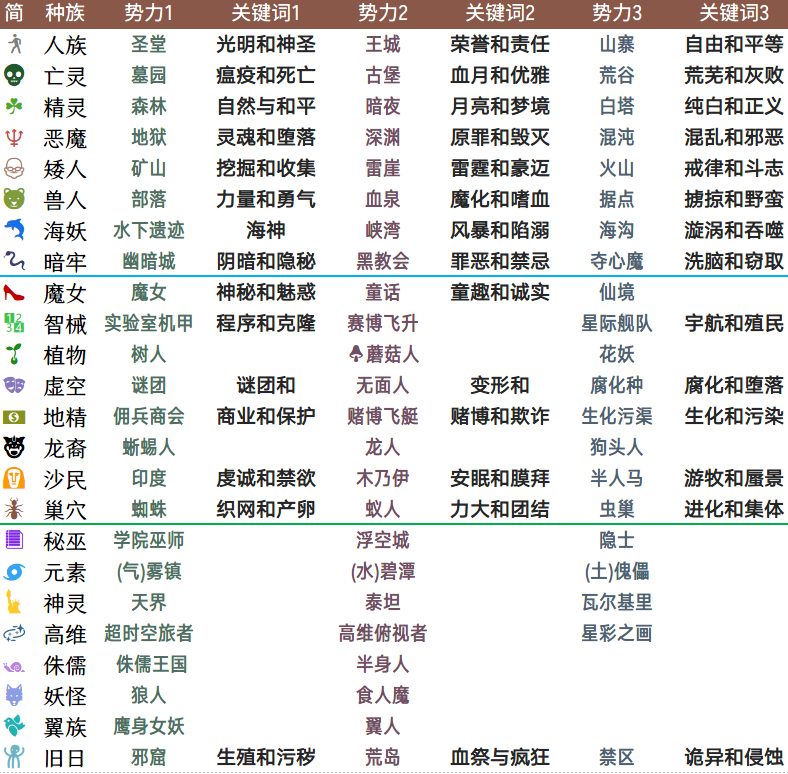Screen dimensions: 788x774
Task: Click the 高维俯视者 faction cell
Action: tap(383, 633)
